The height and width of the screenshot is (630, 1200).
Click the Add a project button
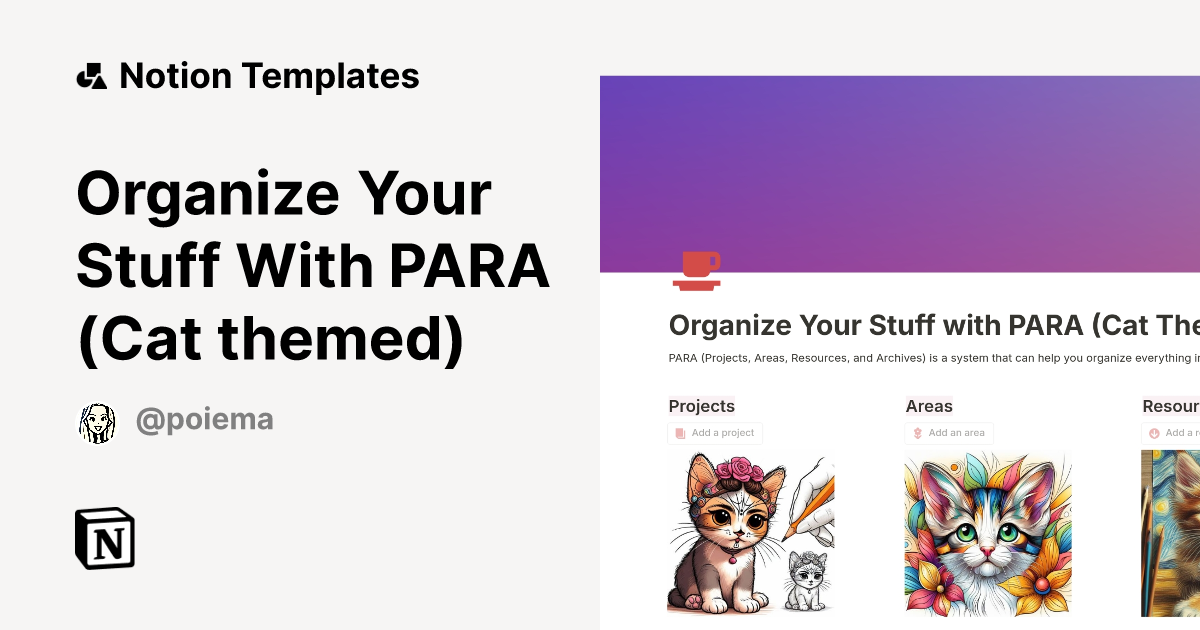(715, 433)
